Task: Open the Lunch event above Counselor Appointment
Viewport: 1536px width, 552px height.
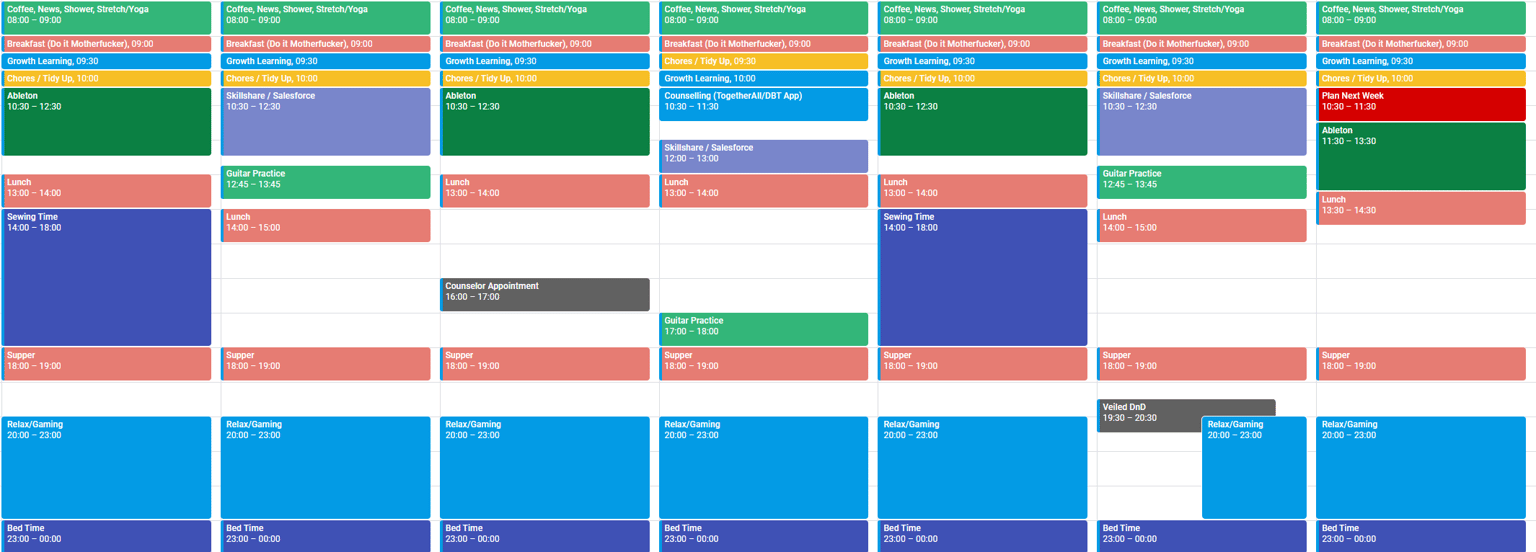Action: 545,191
